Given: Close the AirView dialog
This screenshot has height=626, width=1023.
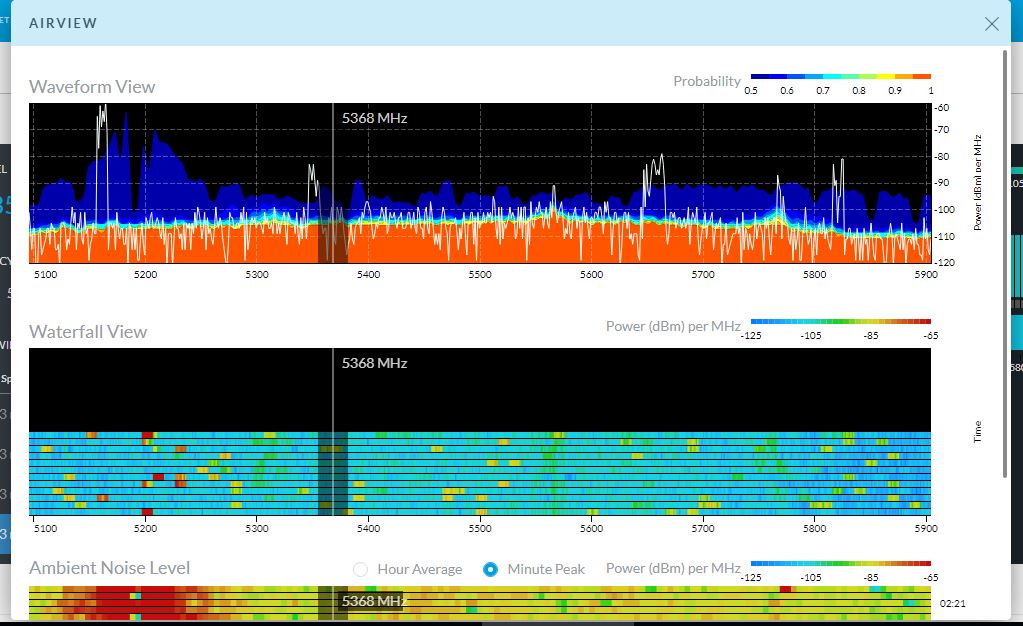Looking at the screenshot, I should tap(992, 24).
